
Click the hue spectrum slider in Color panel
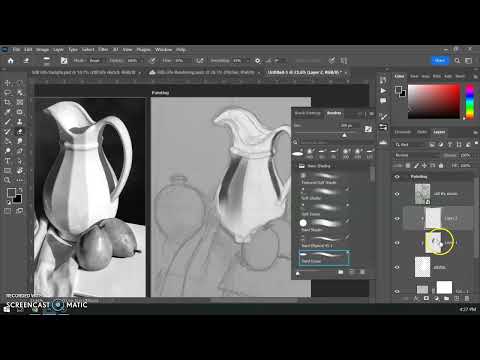click(470, 102)
